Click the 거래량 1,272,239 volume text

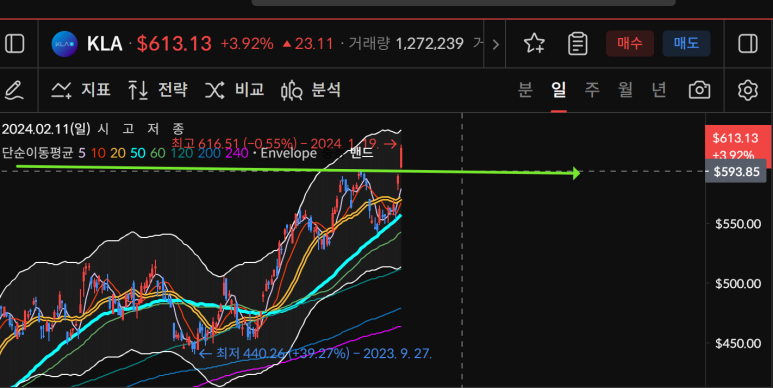(406, 43)
